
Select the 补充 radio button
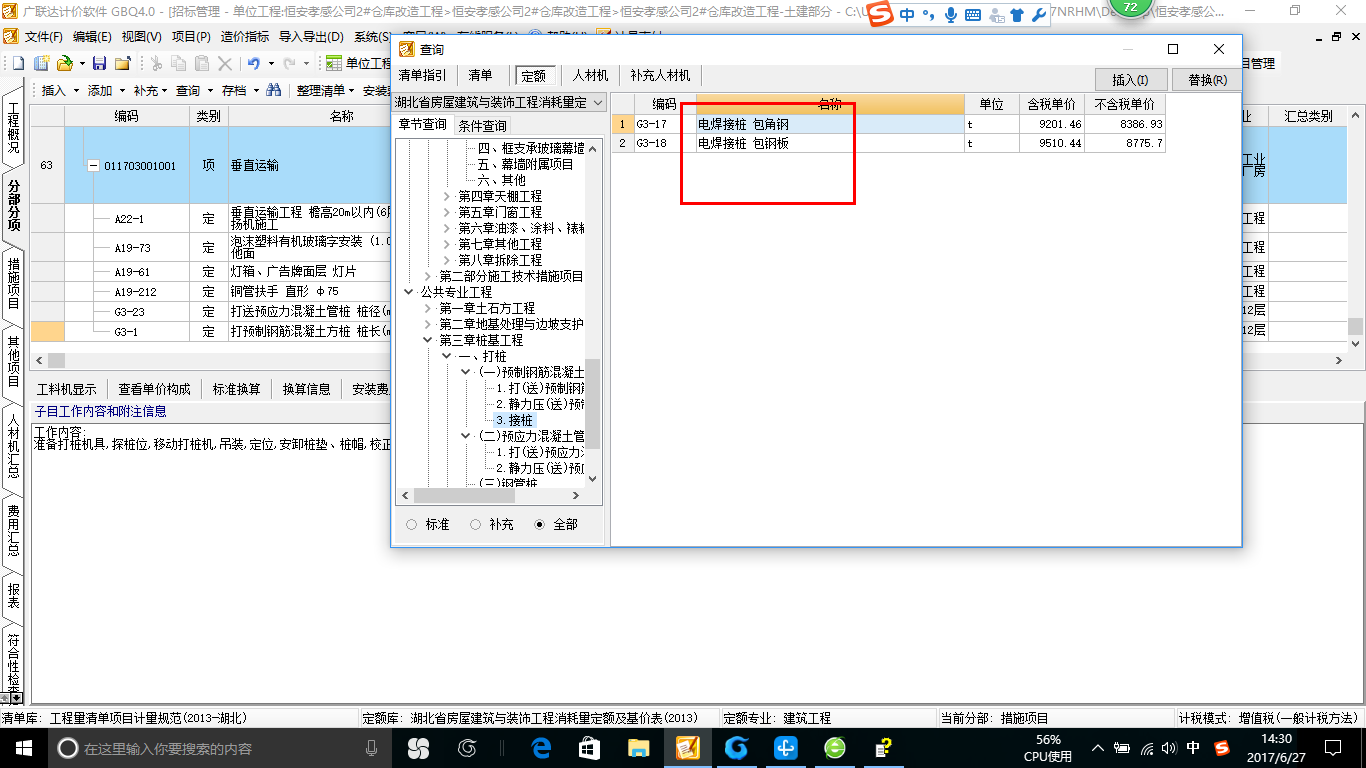476,524
